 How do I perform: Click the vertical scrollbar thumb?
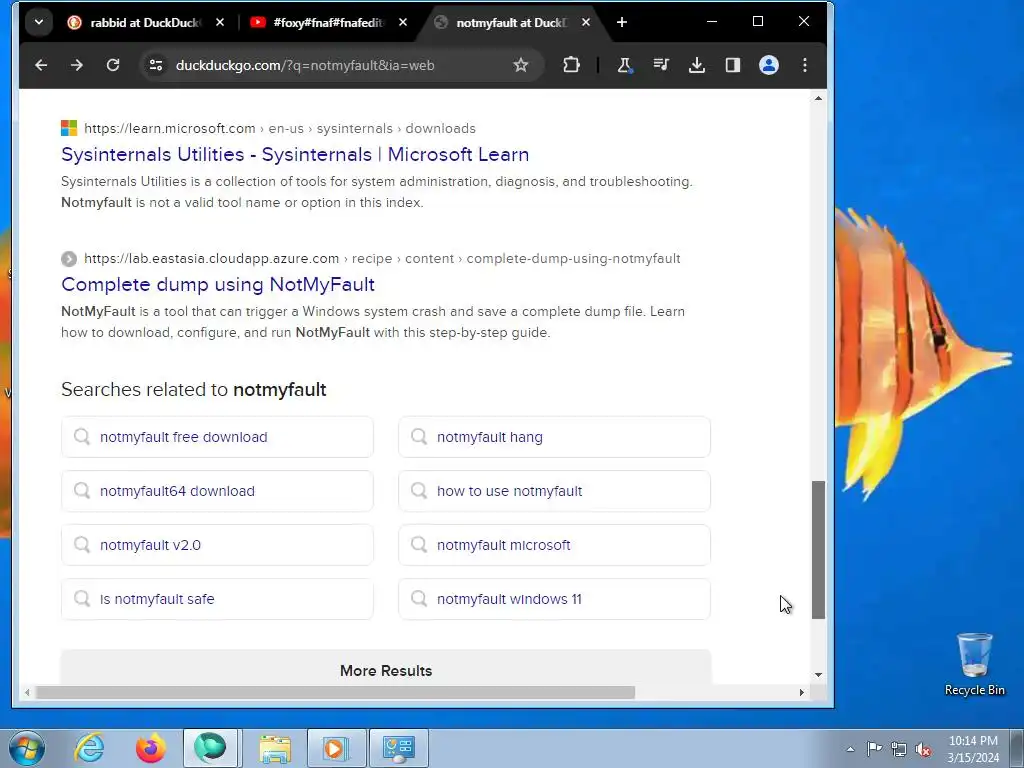[x=818, y=550]
